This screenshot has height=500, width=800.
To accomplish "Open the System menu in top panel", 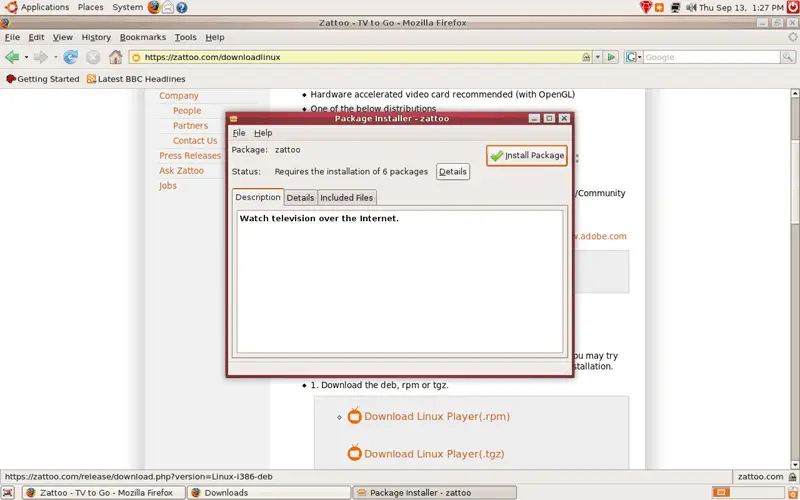I will click(x=128, y=7).
